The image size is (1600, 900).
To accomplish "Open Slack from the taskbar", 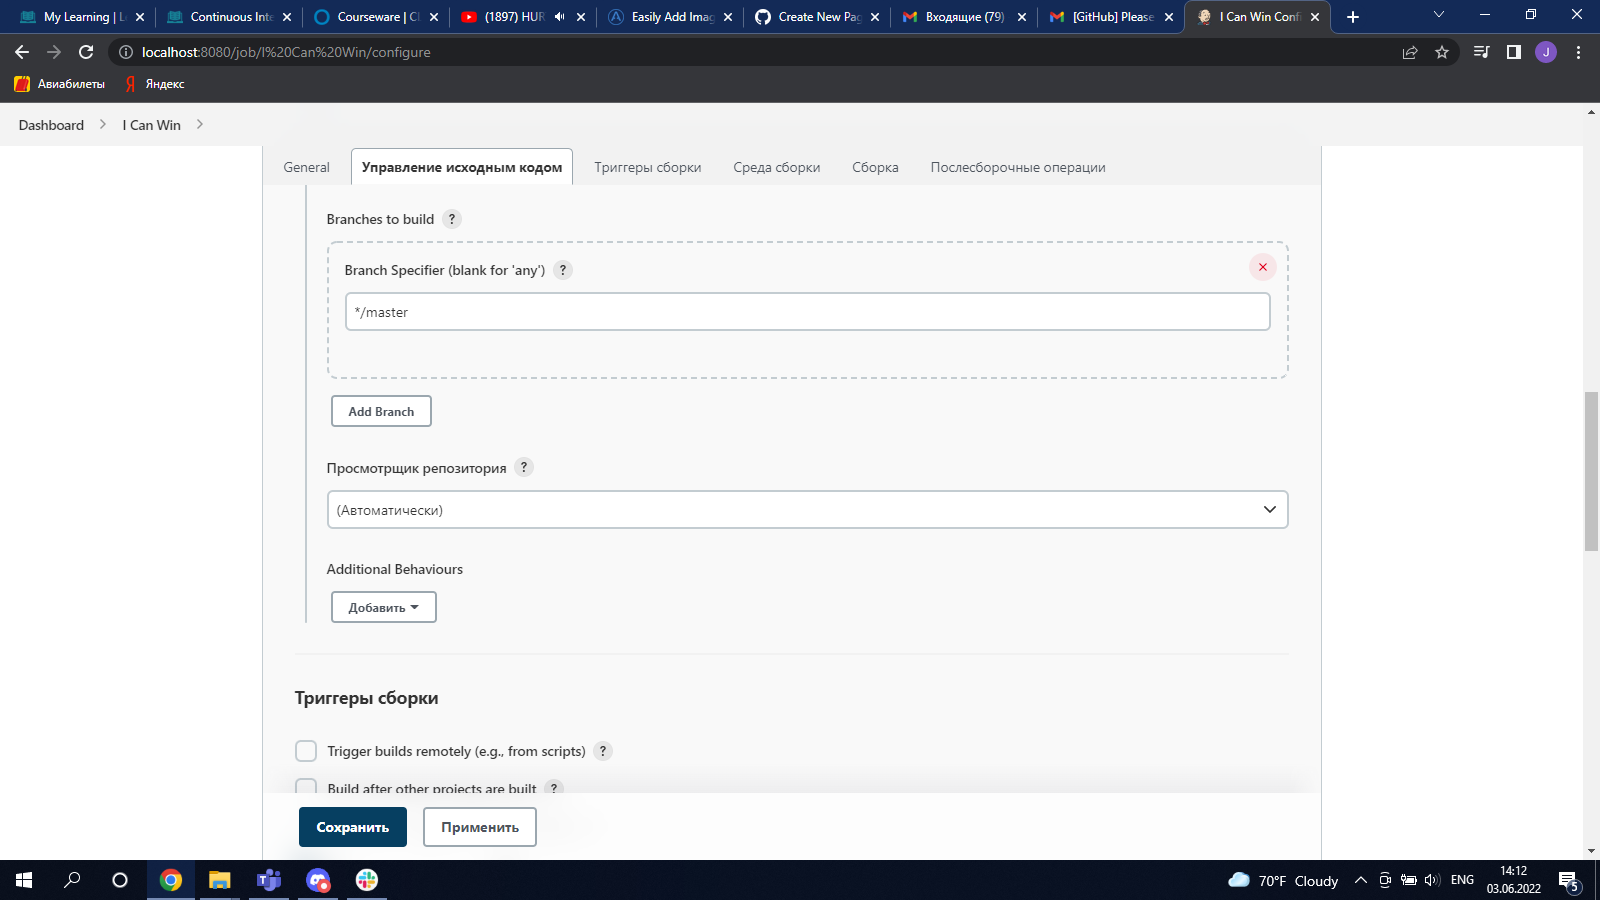I will tap(367, 880).
